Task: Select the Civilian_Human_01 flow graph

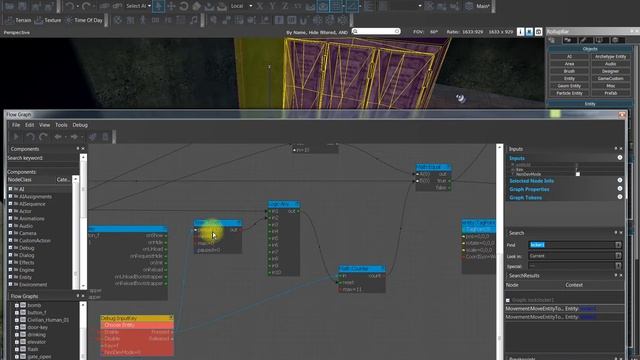Action: tap(48, 320)
